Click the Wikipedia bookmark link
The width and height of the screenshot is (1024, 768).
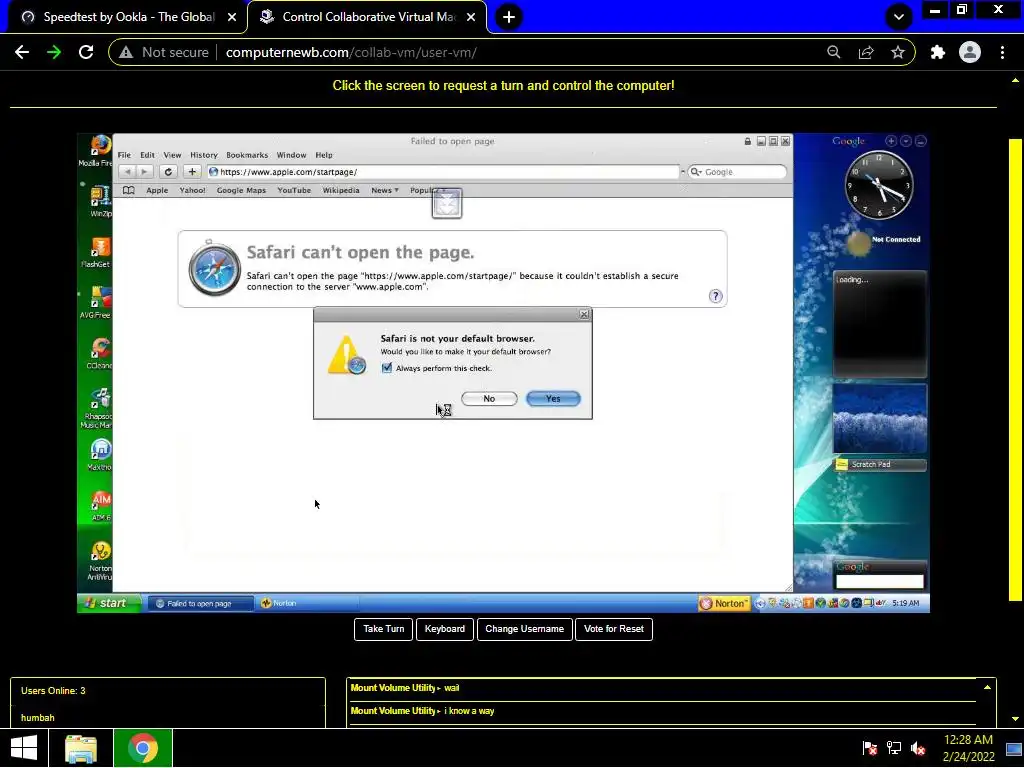(x=341, y=190)
